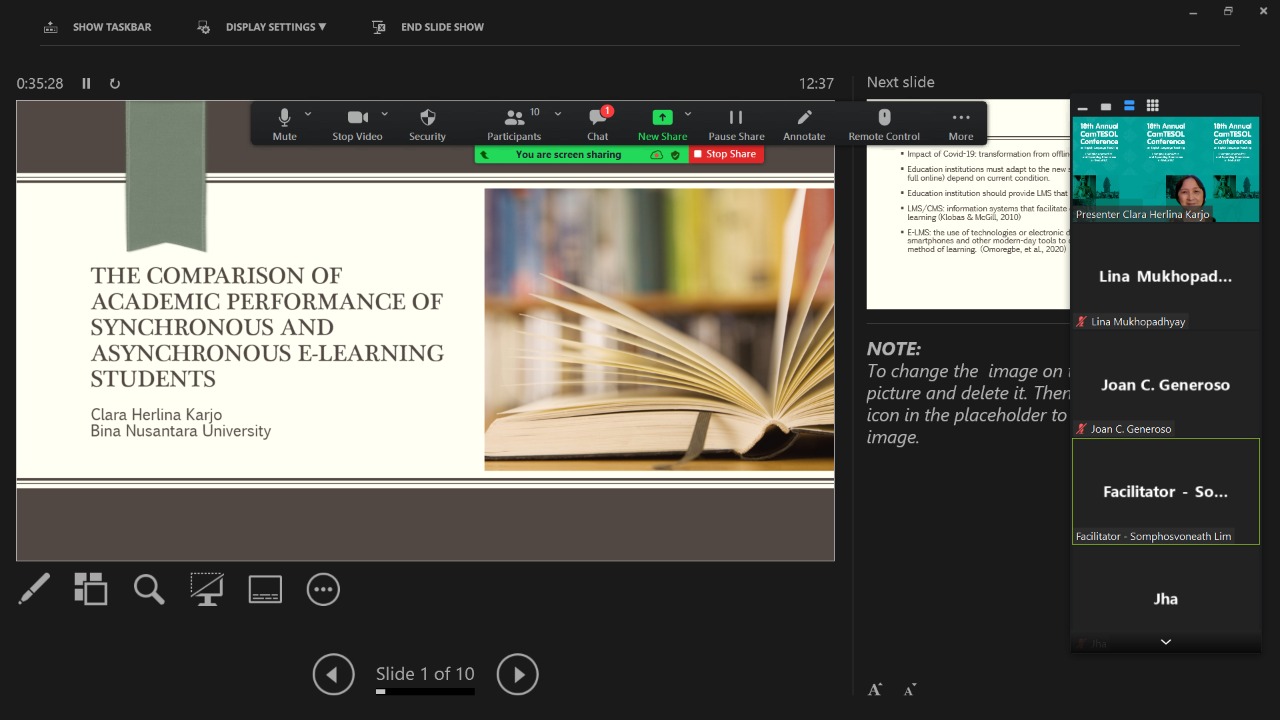This screenshot has height=720, width=1280.
Task: Open the More options menu
Action: point(961,124)
